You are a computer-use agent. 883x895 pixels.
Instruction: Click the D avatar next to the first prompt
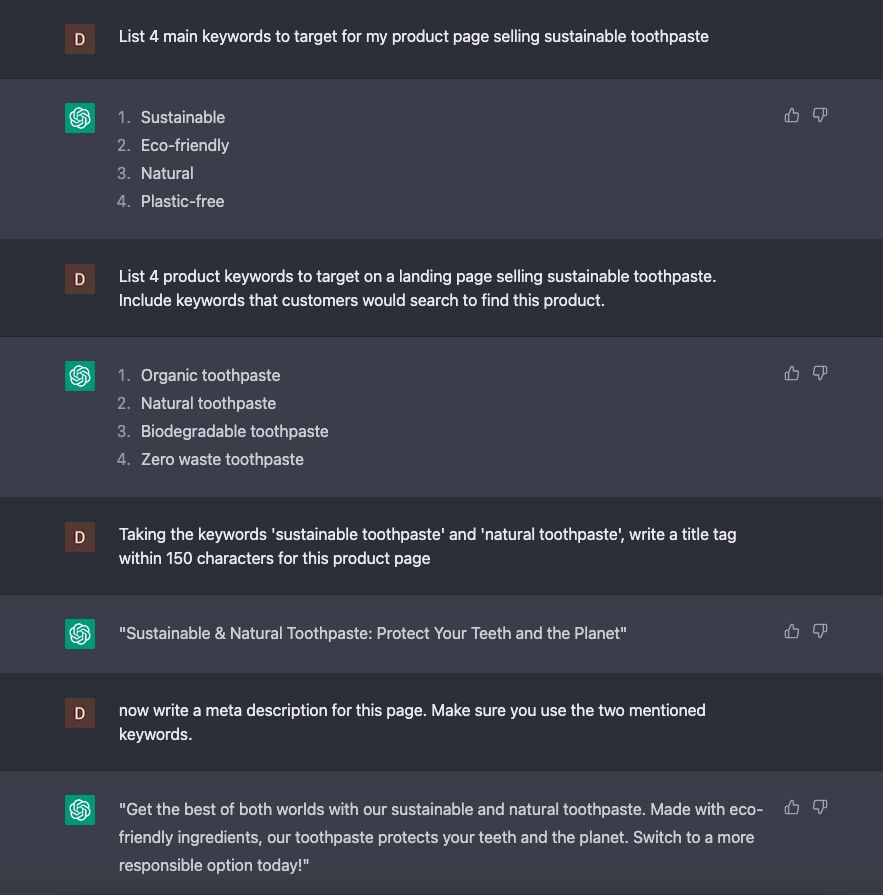click(79, 38)
